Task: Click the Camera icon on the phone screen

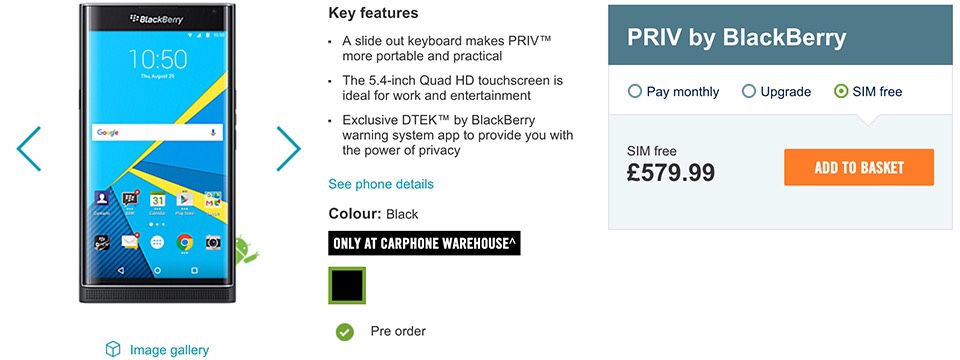Action: (213, 242)
